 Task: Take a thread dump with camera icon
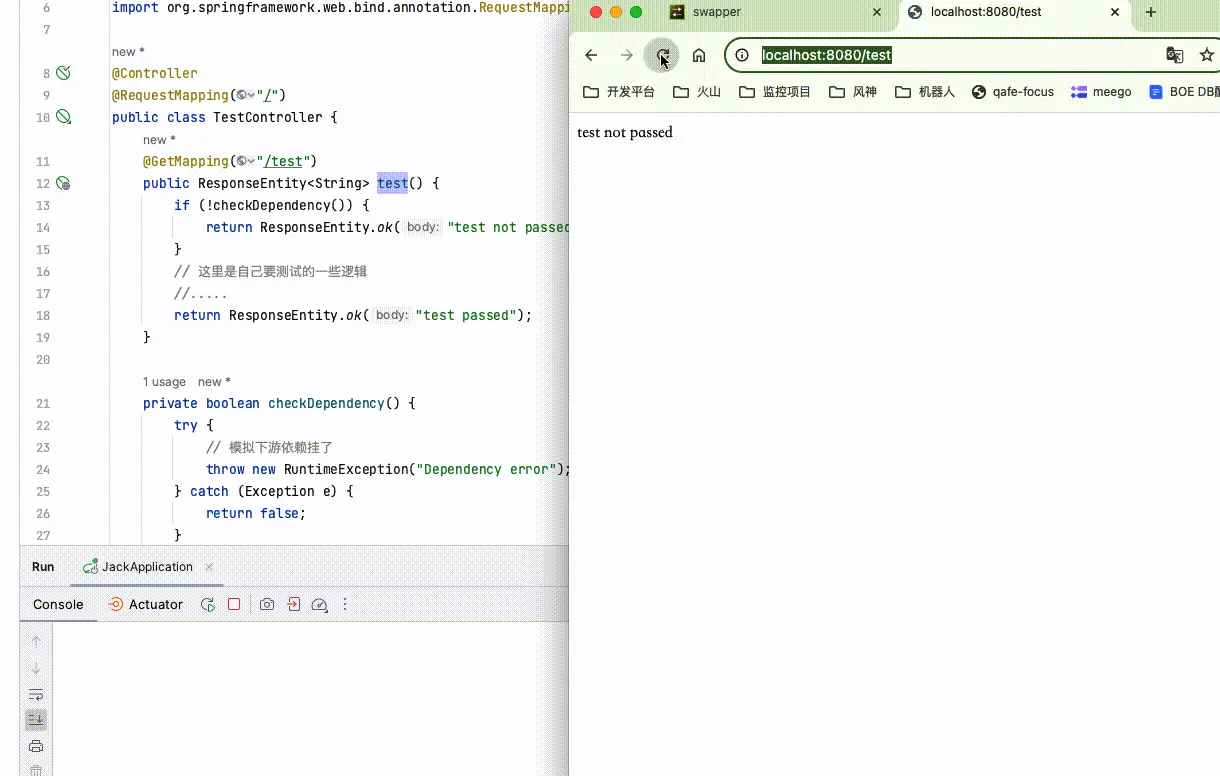267,605
